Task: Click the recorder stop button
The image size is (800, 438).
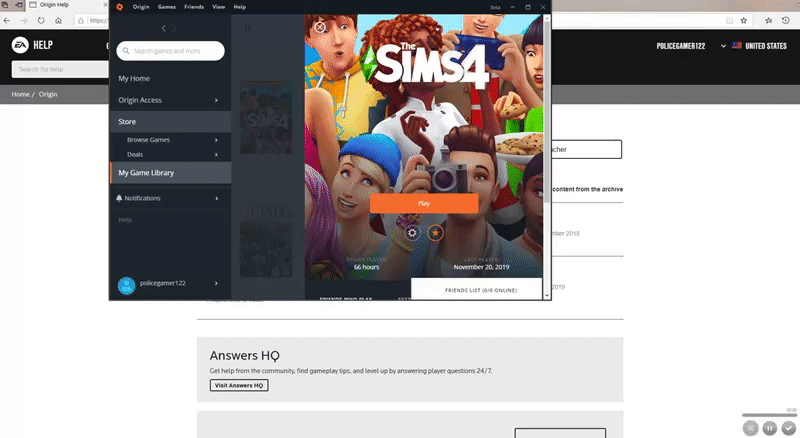Action: (751, 428)
